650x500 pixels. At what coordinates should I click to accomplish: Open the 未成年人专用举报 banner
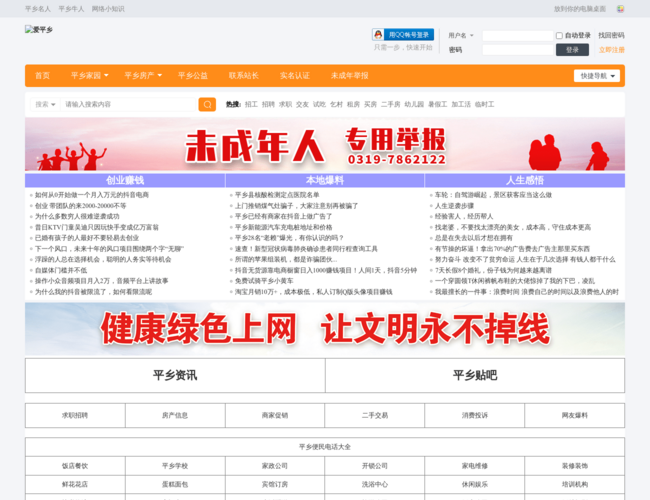click(325, 146)
